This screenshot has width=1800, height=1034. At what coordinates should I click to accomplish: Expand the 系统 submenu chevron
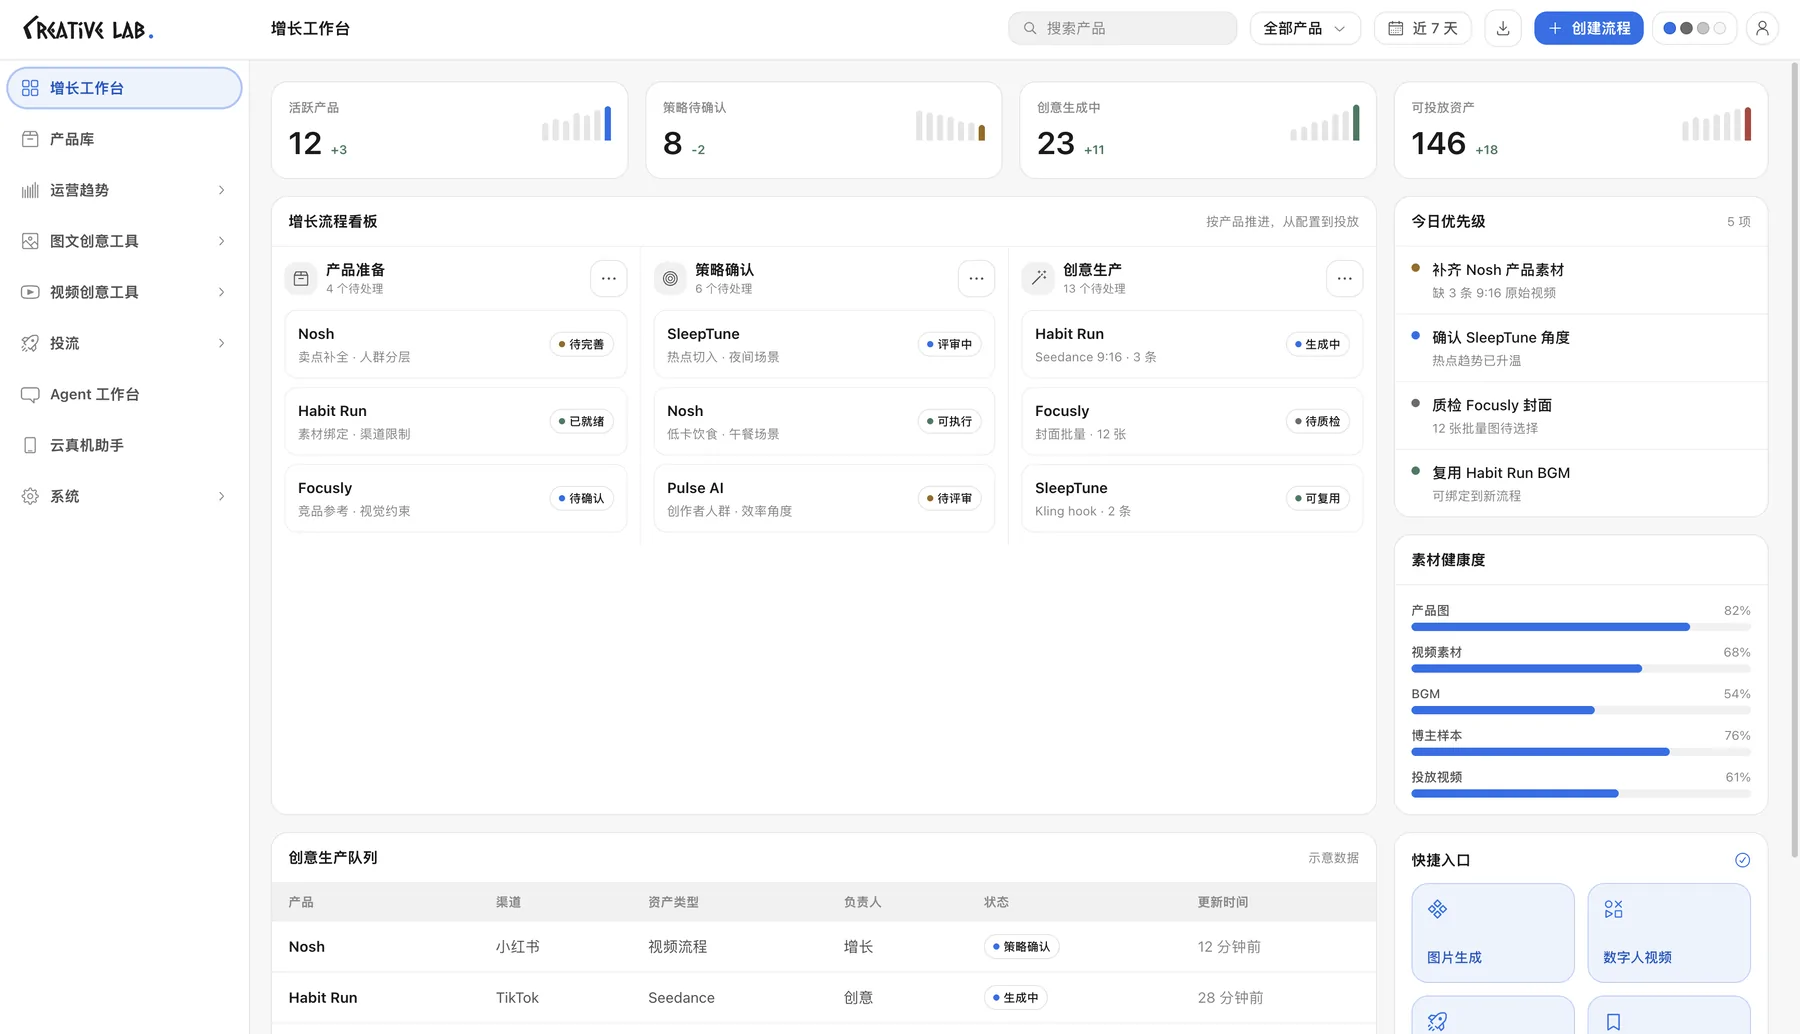pyautogui.click(x=221, y=496)
